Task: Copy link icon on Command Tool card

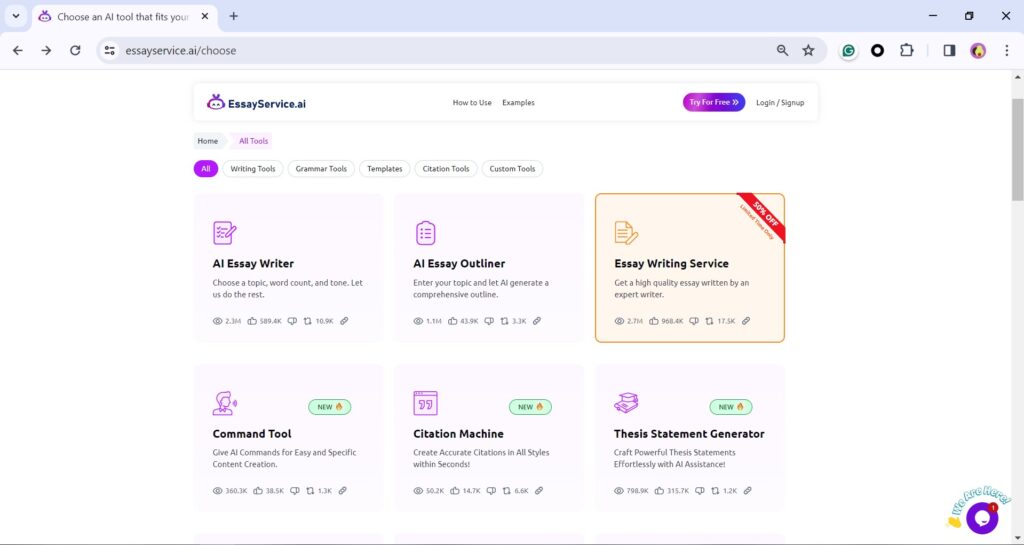Action: [x=343, y=491]
